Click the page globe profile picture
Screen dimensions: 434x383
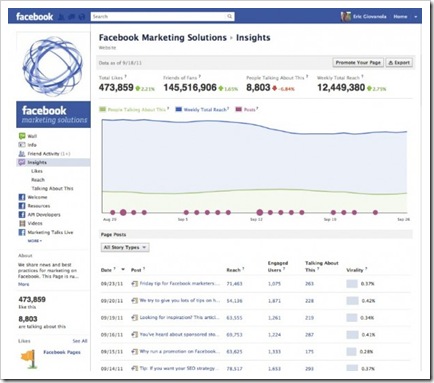tap(52, 66)
